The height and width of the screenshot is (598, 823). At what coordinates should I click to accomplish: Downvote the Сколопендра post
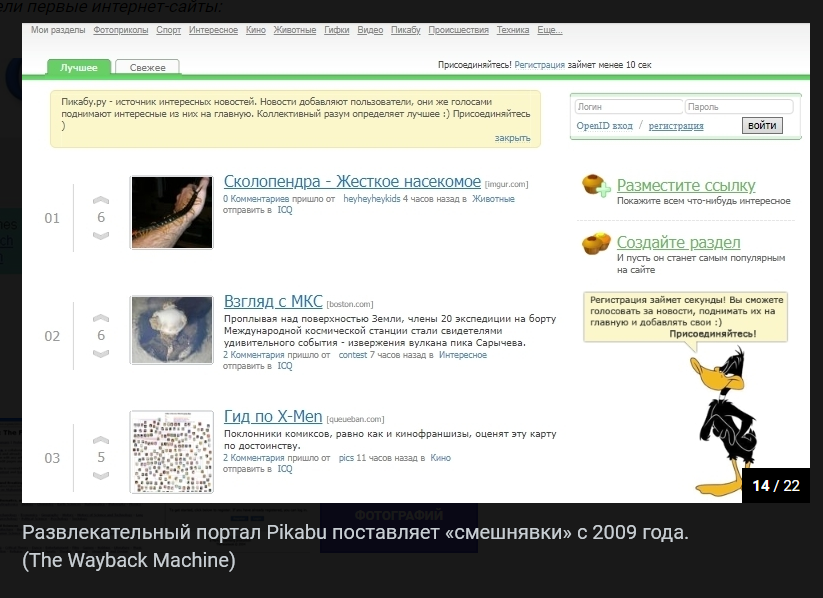(100, 236)
